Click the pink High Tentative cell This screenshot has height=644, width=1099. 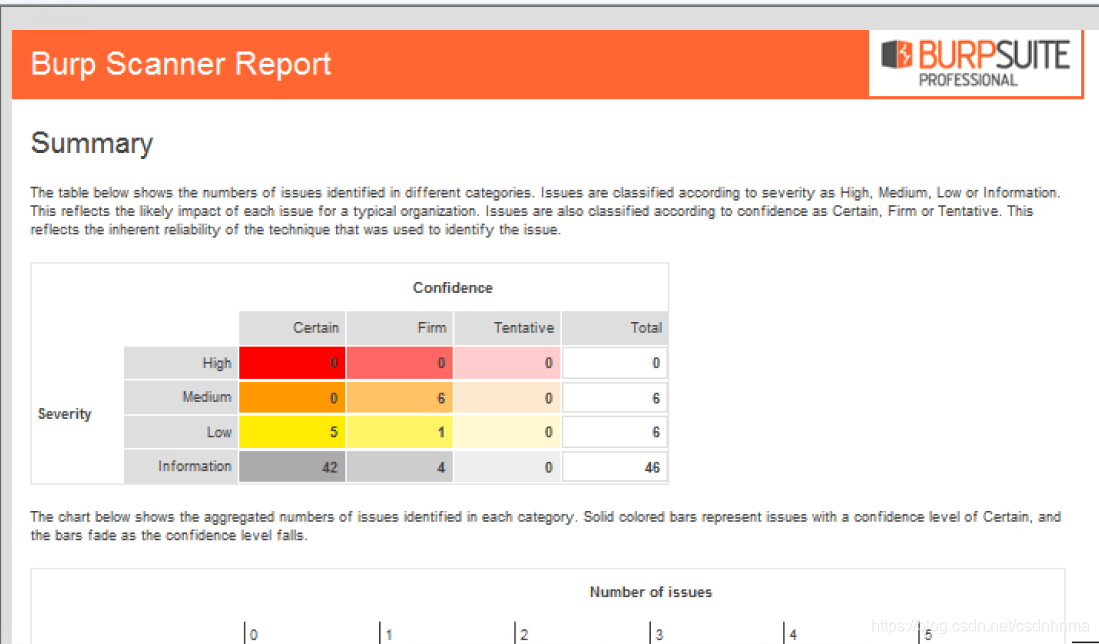(x=507, y=363)
